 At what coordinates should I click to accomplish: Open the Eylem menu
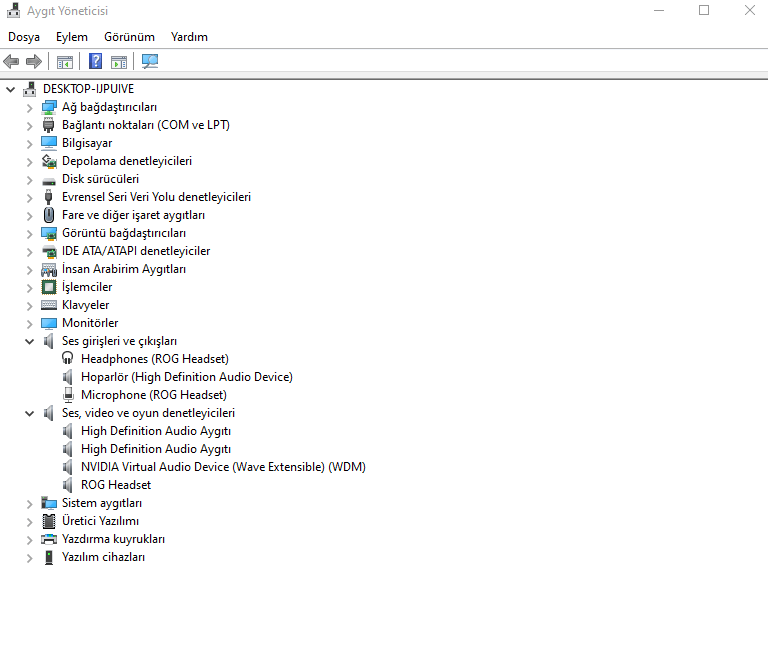coord(72,37)
